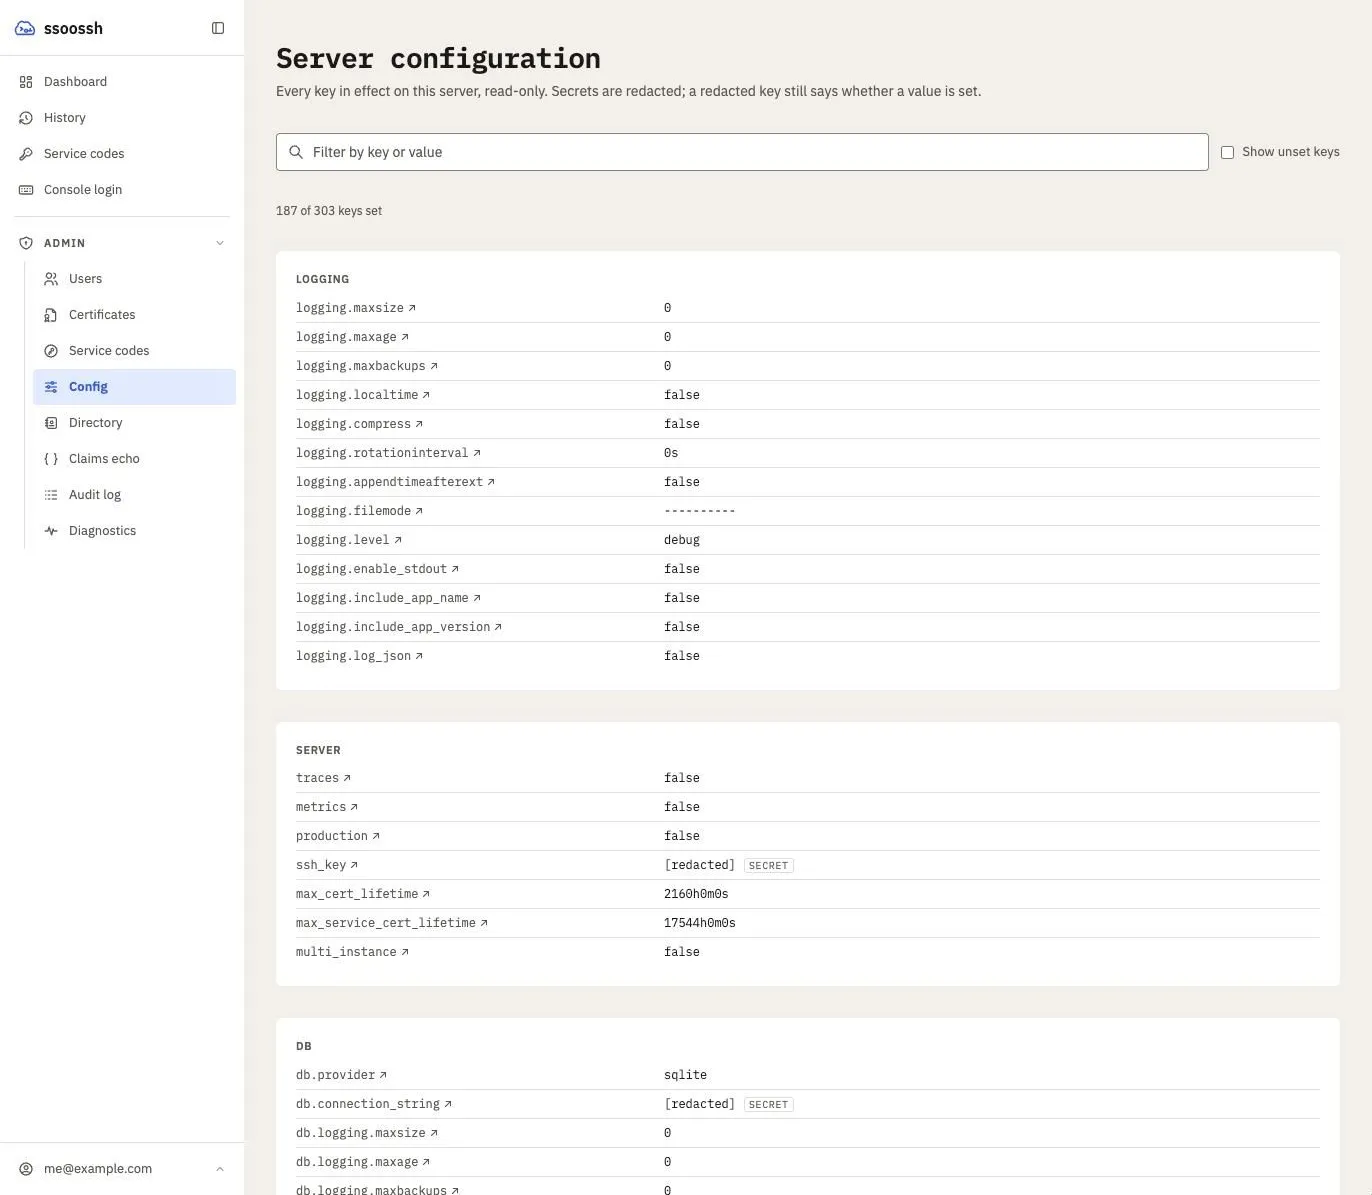Image resolution: width=1372 pixels, height=1195 pixels.
Task: Click the Certificates document icon
Action: 51,315
